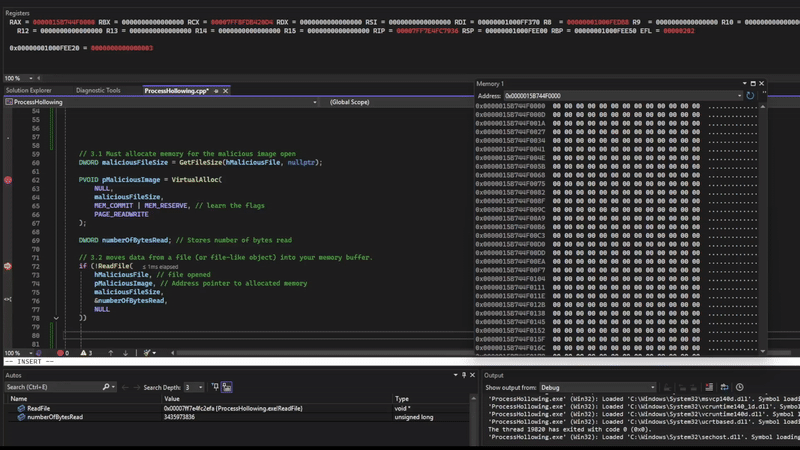This screenshot has height=450, width=800.
Task: Click the Memory scrollbar up arrow
Action: [x=763, y=106]
